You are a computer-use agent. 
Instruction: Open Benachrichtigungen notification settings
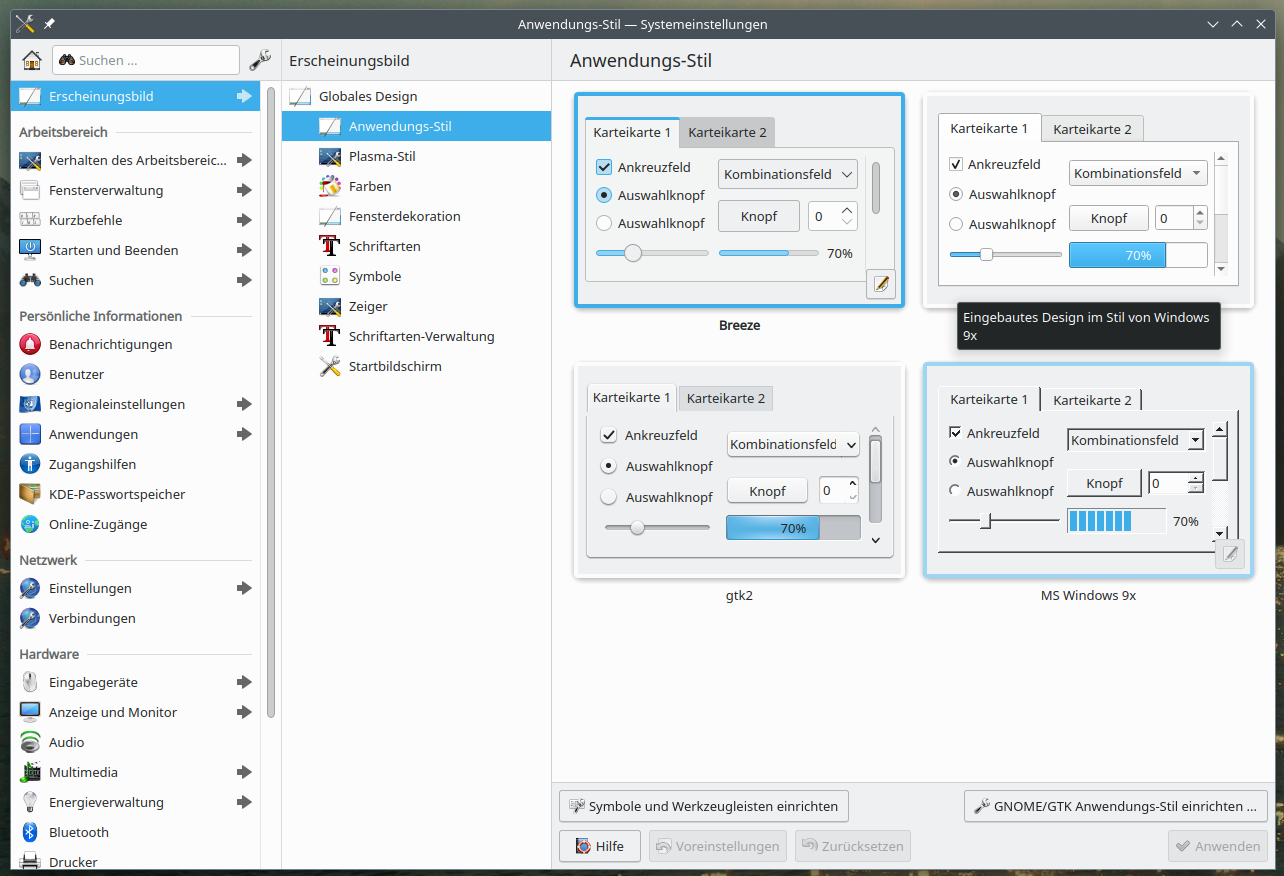[x=110, y=344]
